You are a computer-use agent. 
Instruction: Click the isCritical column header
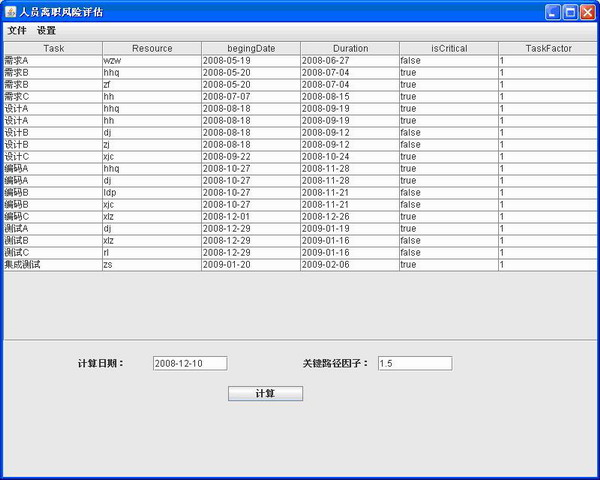coord(449,48)
